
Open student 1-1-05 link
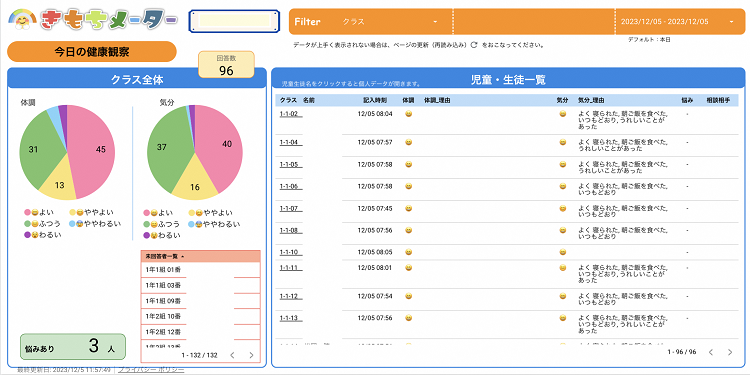290,164
